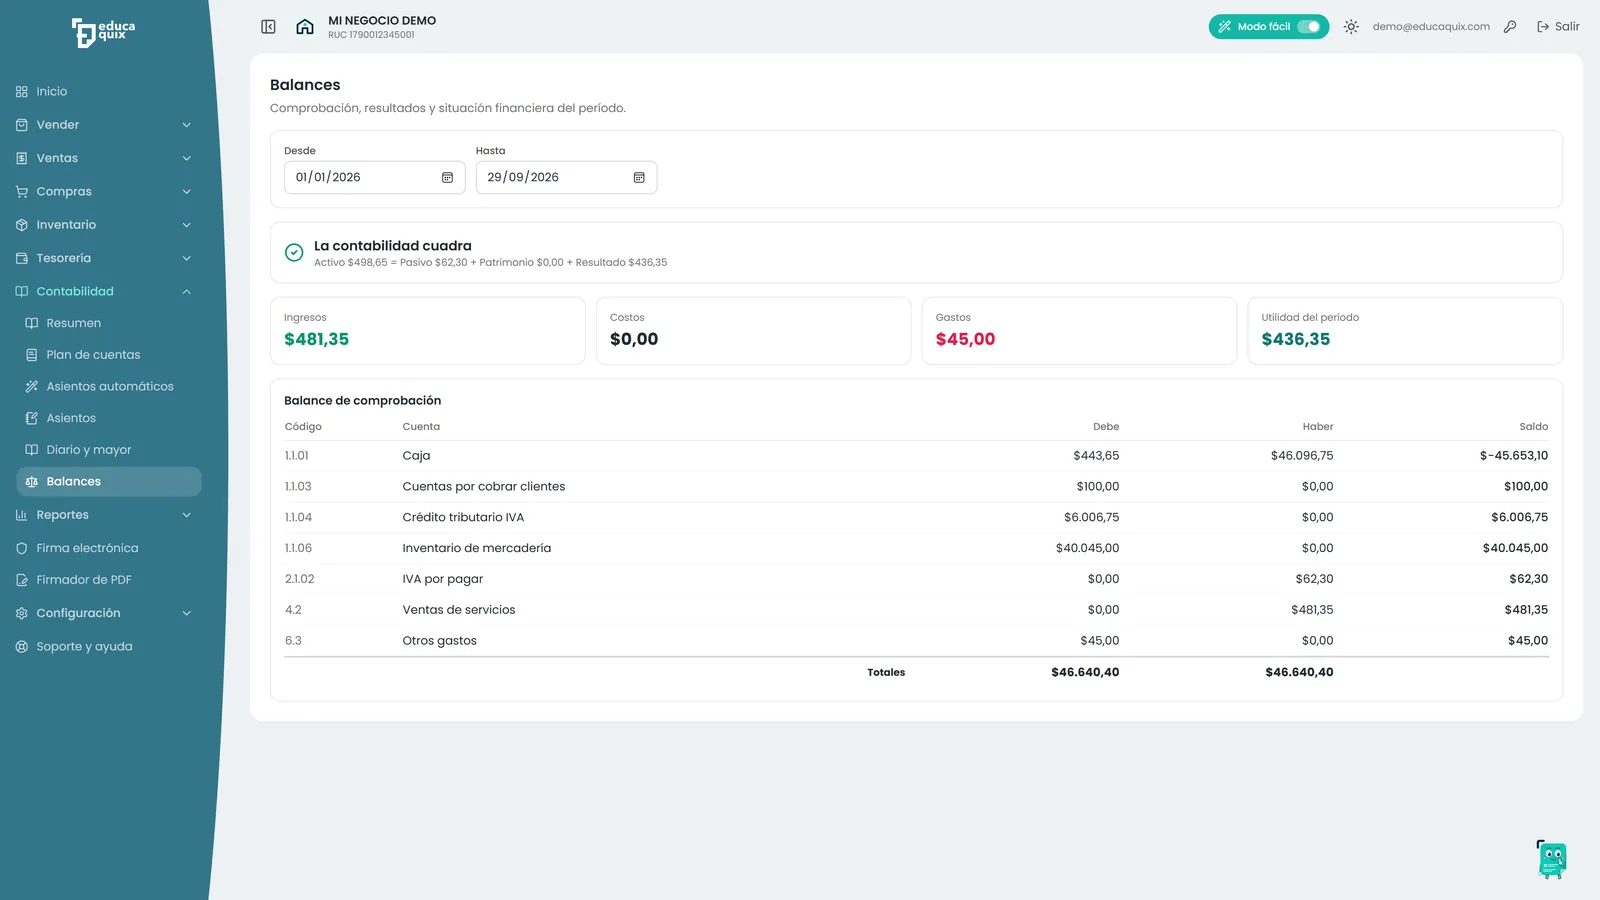Expand the Inventario menu chevron

(x=186, y=225)
